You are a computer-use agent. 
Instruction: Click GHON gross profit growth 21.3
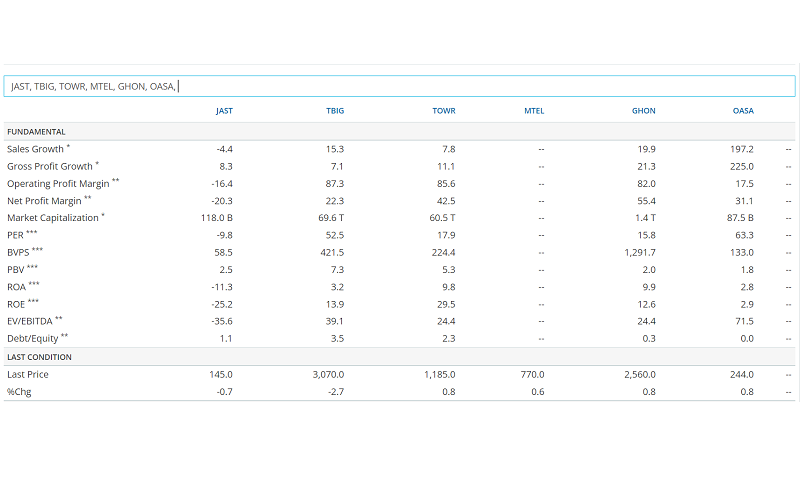pyautogui.click(x=646, y=166)
